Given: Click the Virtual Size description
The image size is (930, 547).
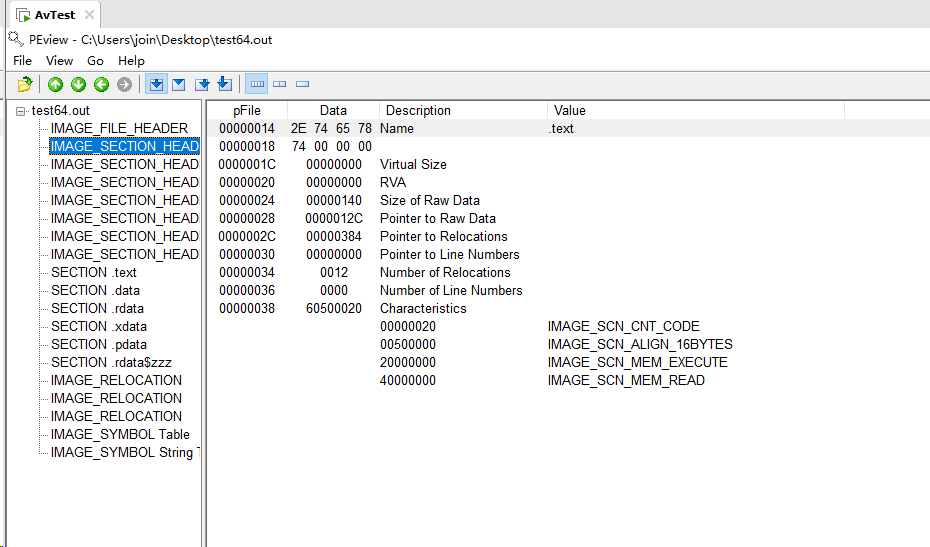Looking at the screenshot, I should (x=413, y=164).
